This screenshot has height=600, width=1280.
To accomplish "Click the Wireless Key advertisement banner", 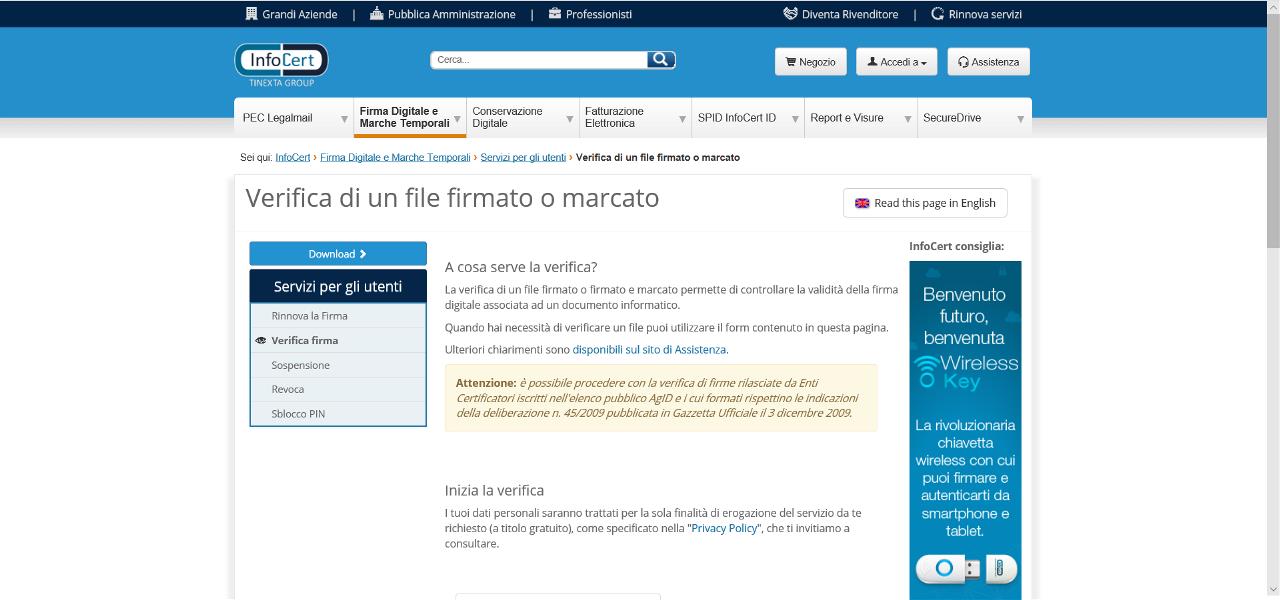I will pyautogui.click(x=965, y=430).
